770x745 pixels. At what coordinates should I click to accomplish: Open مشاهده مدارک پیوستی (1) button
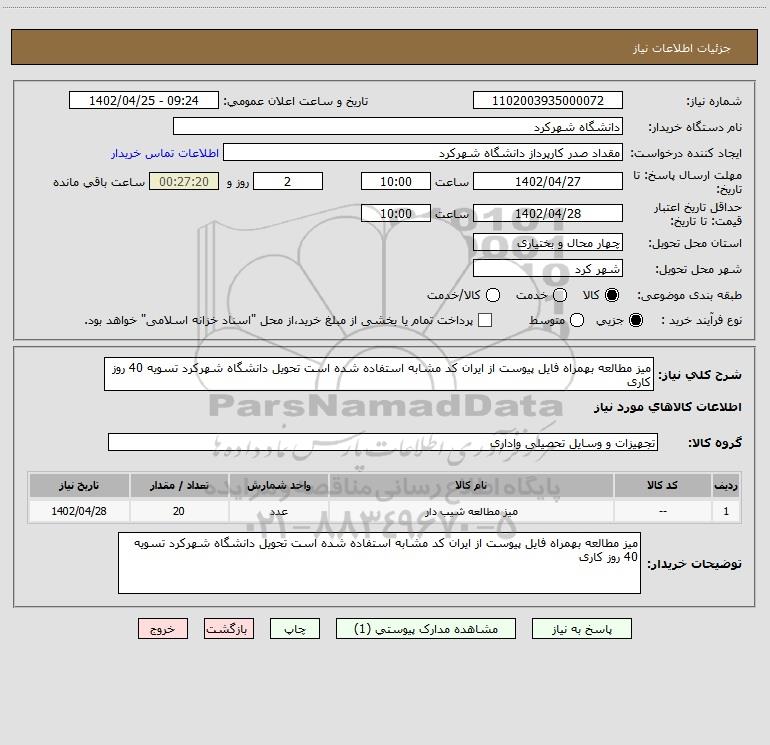click(x=426, y=629)
